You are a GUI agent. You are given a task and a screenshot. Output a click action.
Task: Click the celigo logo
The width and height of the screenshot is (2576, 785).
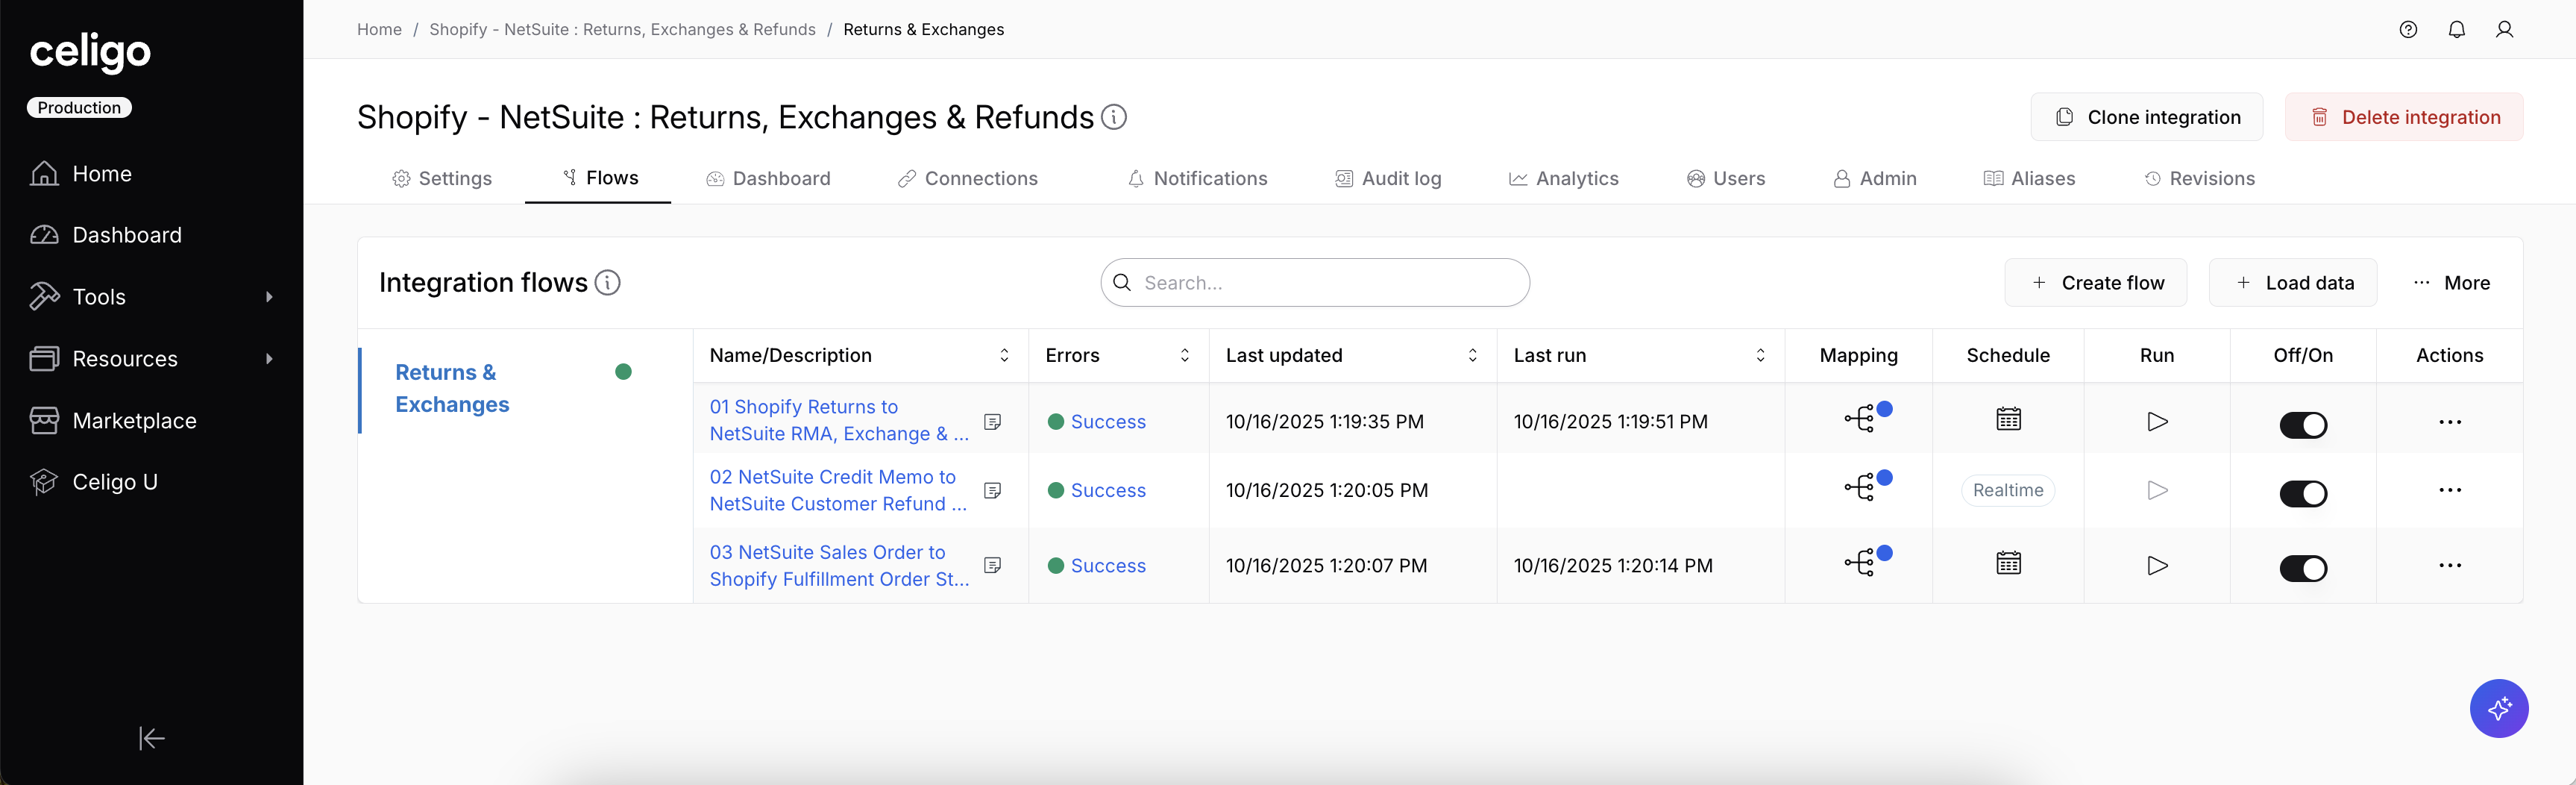point(90,52)
